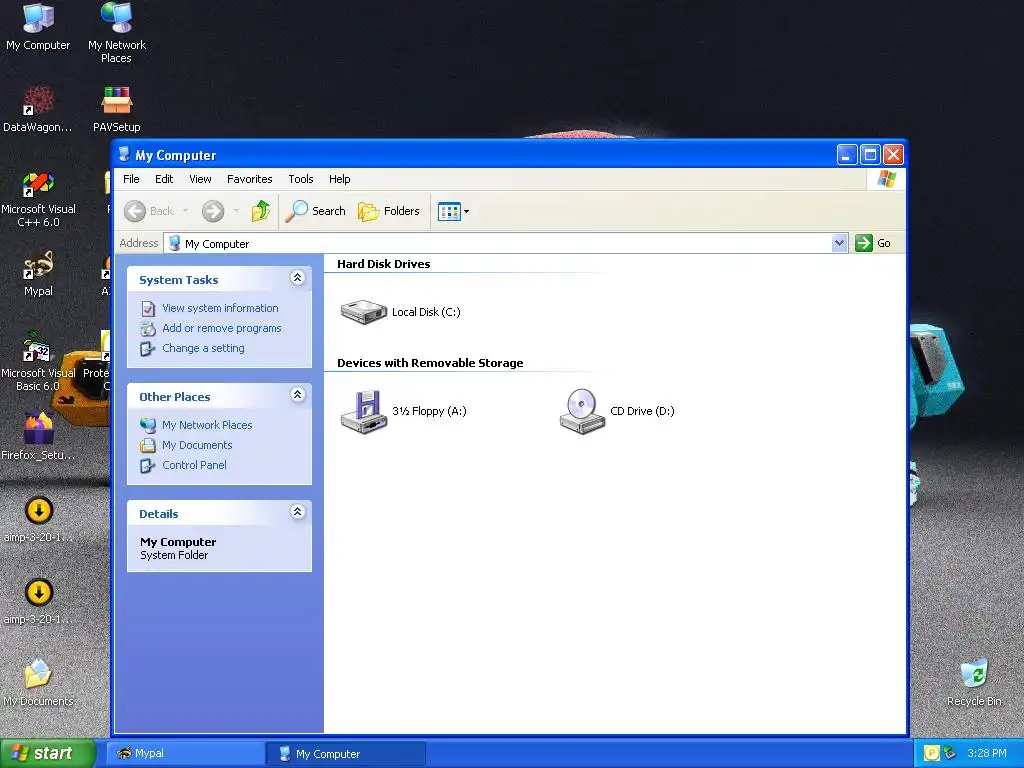Switch to Mypal taskbar button
This screenshot has height=768, width=1024.
(x=185, y=754)
